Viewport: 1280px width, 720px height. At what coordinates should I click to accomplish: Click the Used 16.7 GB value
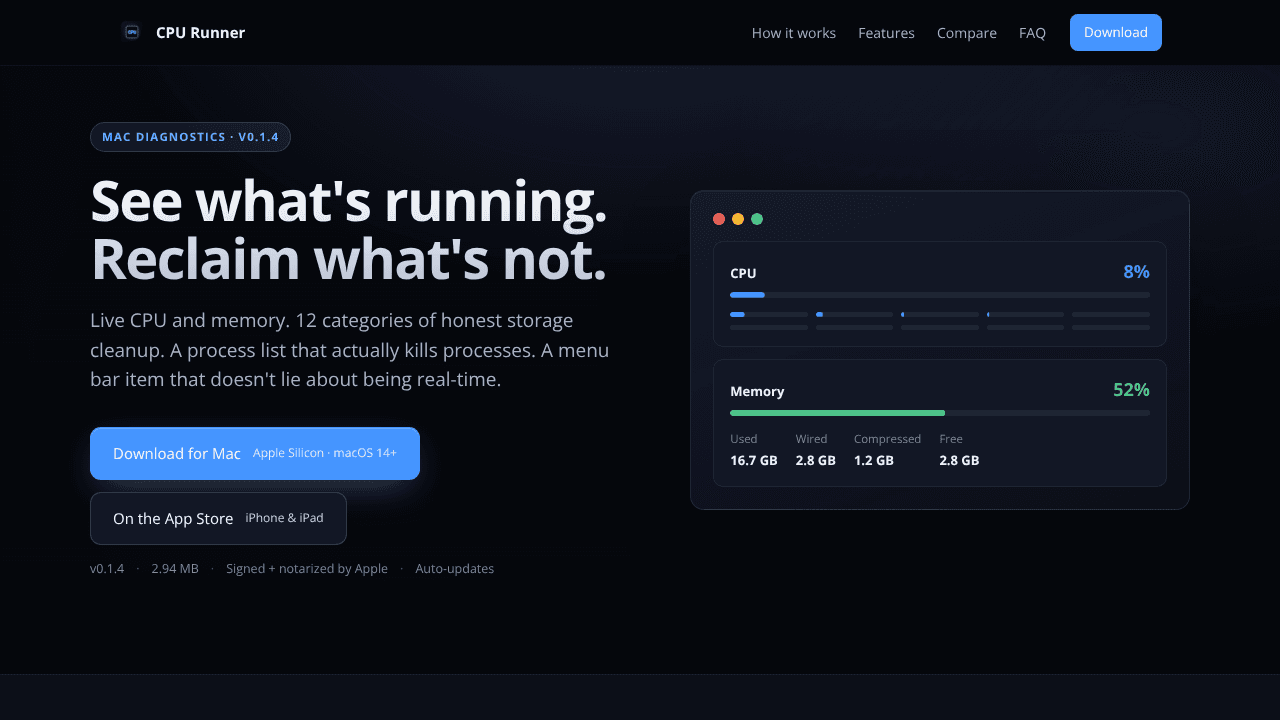[x=754, y=461]
